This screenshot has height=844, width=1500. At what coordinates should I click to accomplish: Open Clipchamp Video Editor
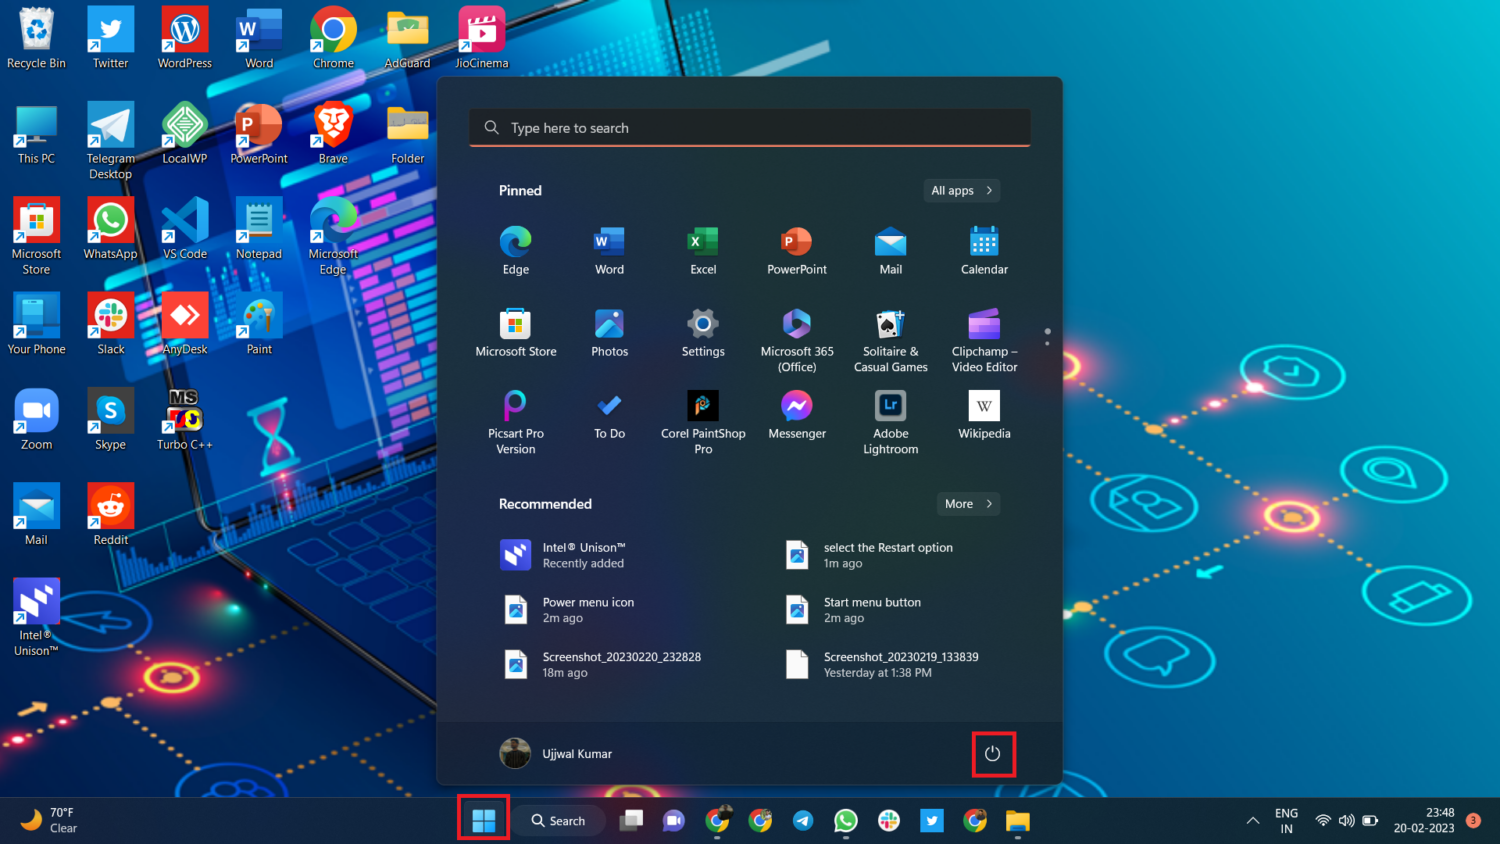point(984,340)
